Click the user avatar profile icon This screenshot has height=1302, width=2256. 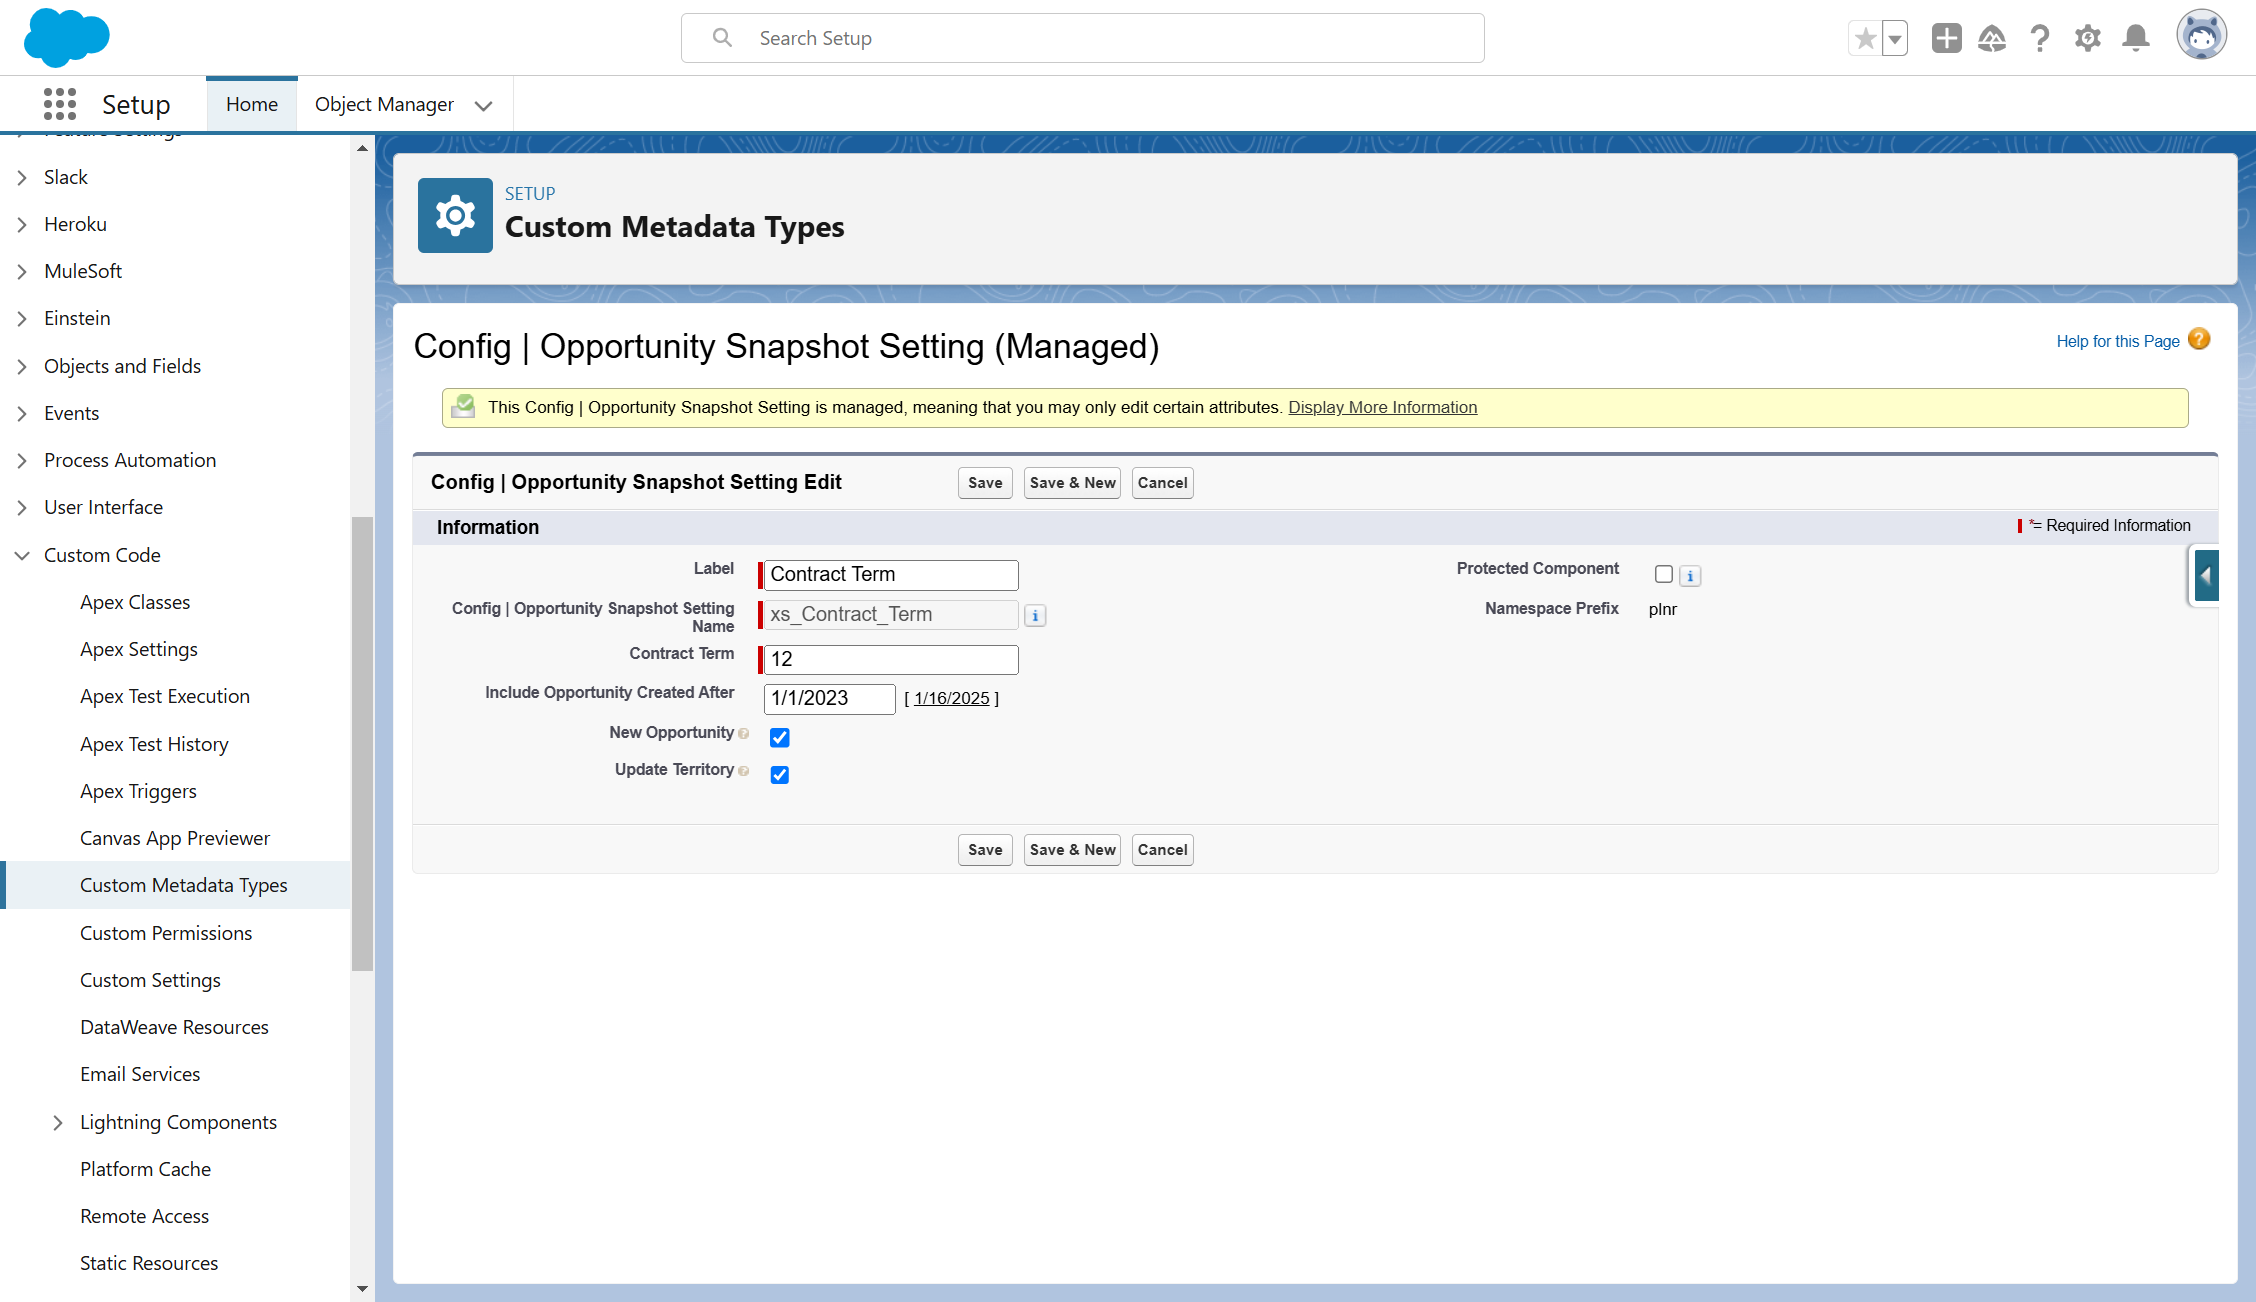2201,36
